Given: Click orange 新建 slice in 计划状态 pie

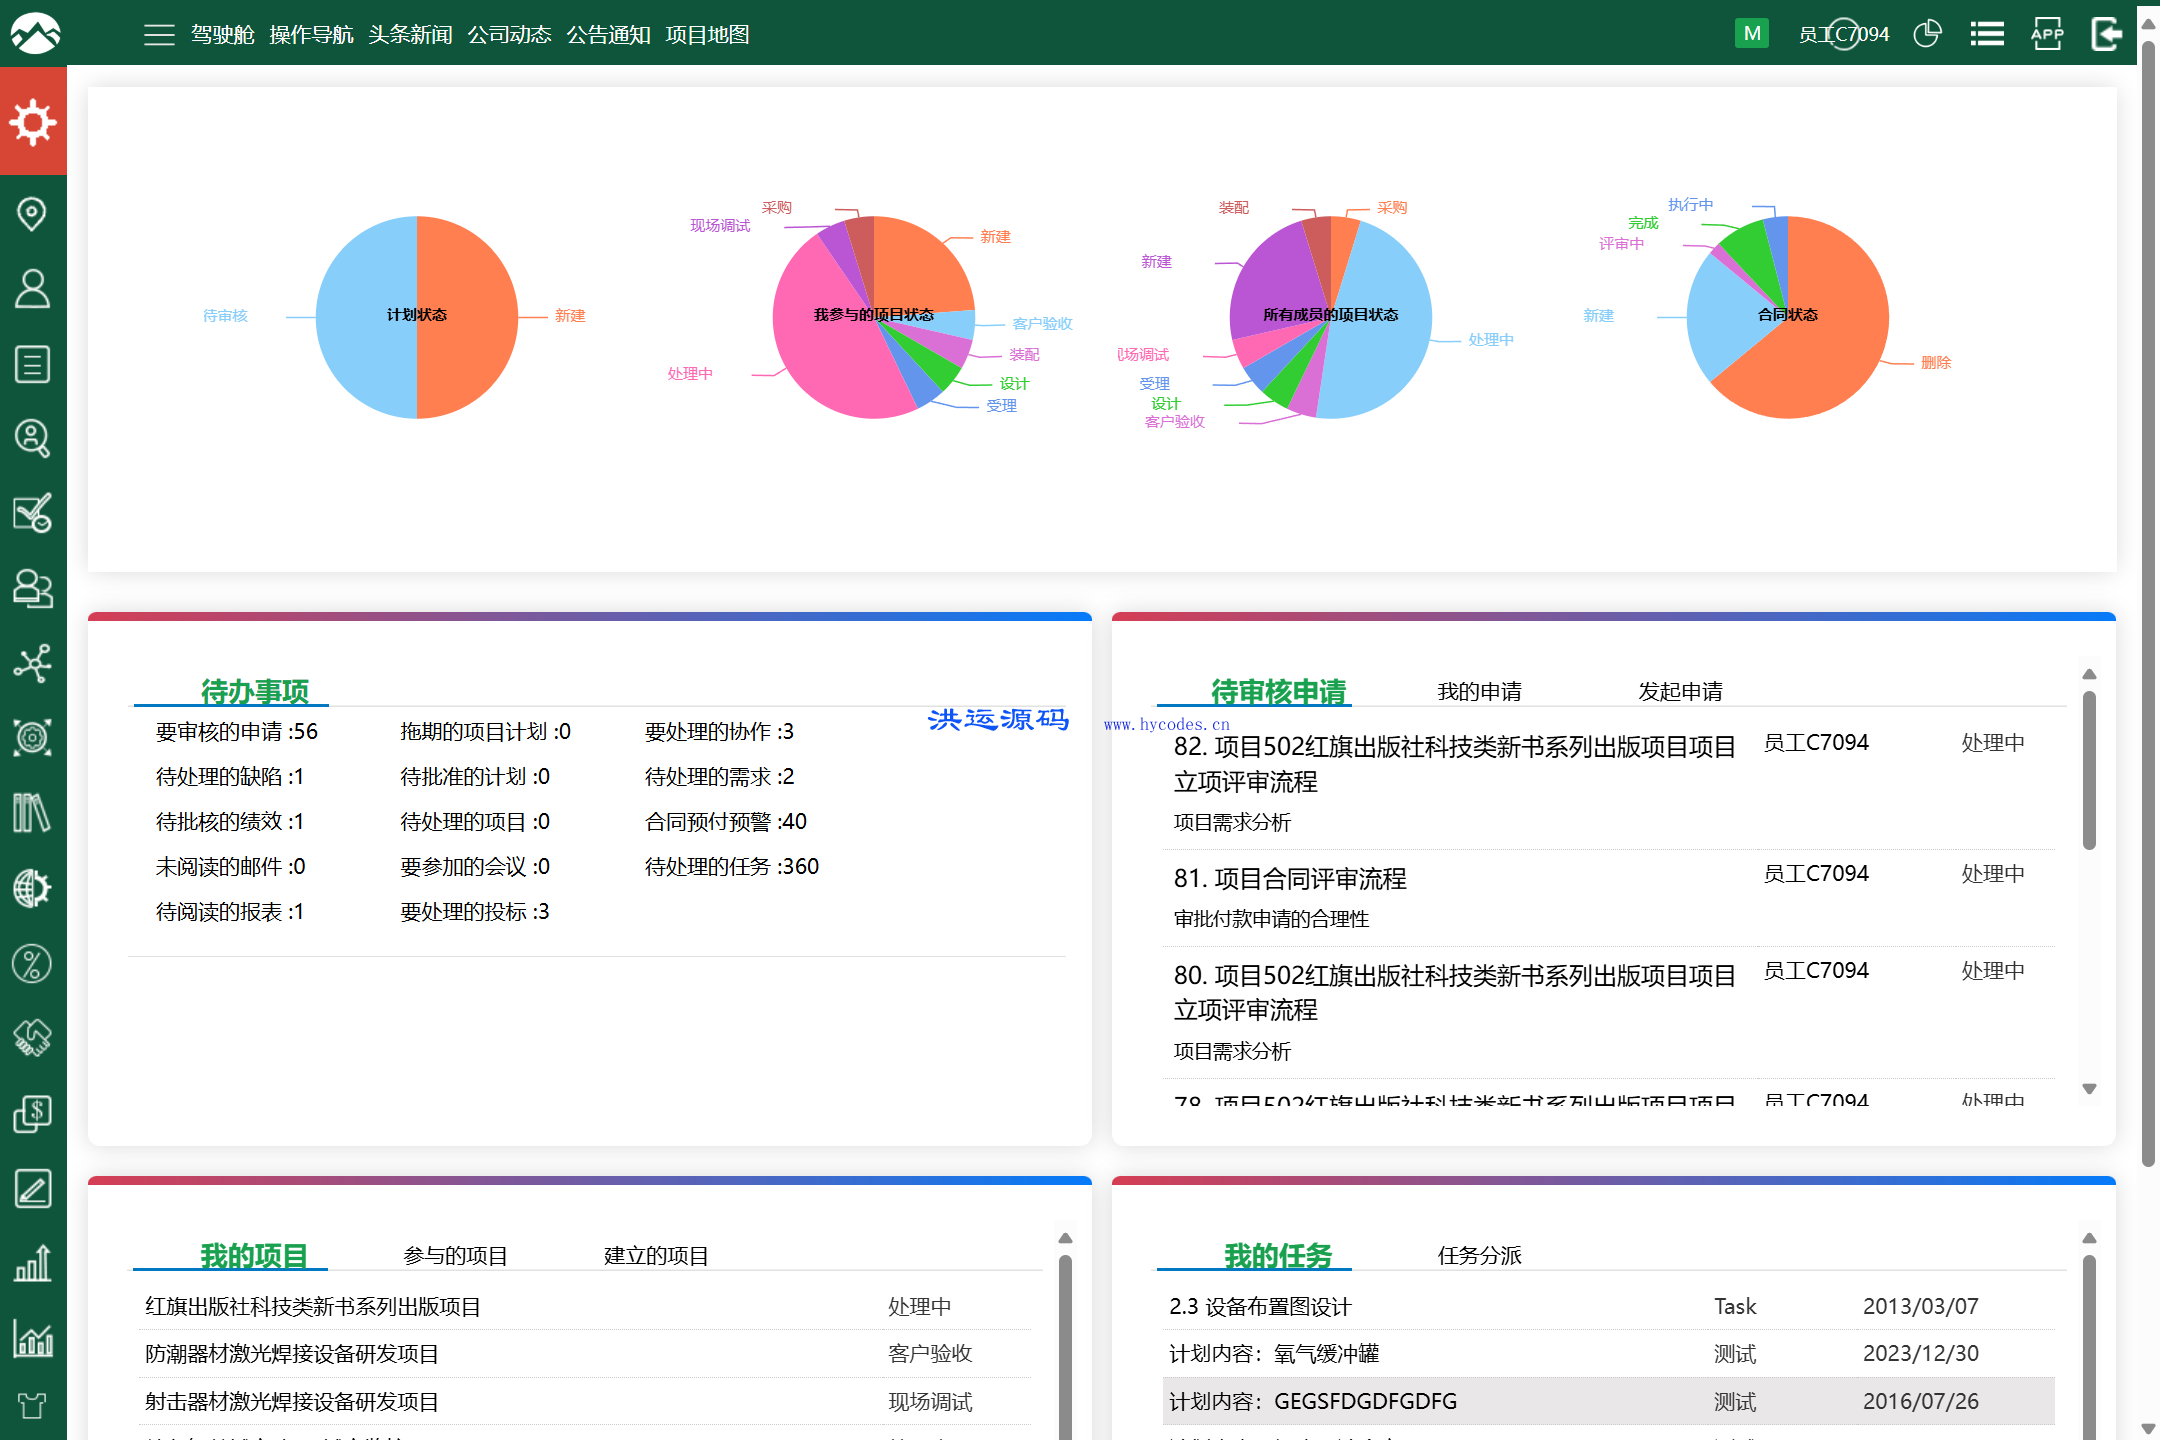Looking at the screenshot, I should pyautogui.click(x=470, y=317).
